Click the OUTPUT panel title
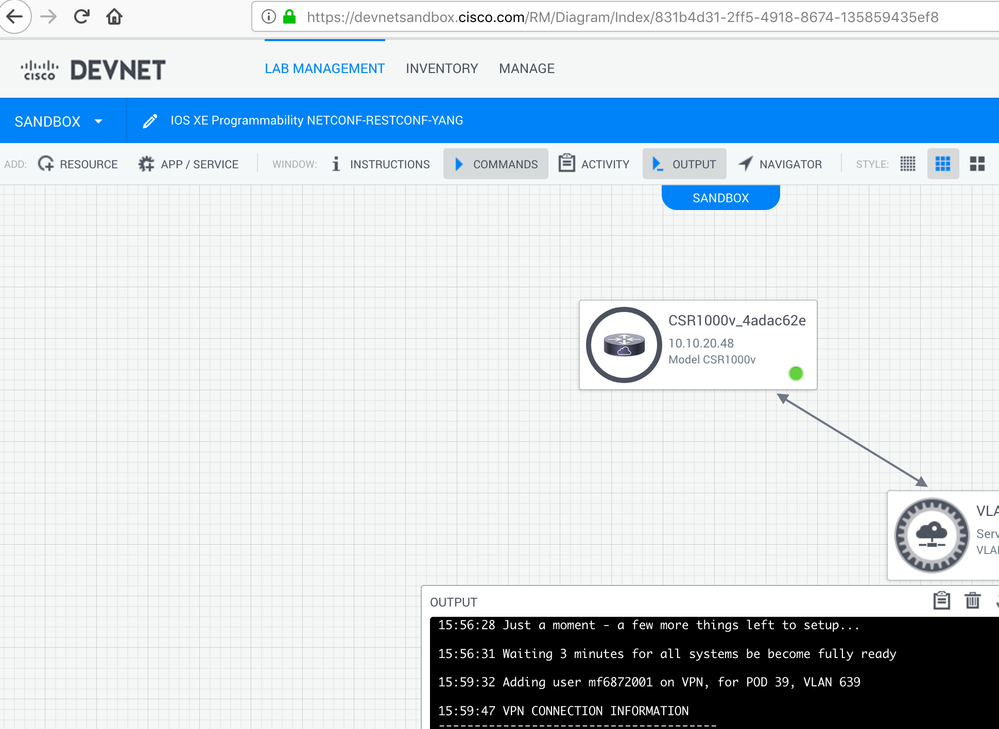Screen dimensions: 999x729 point(453,602)
